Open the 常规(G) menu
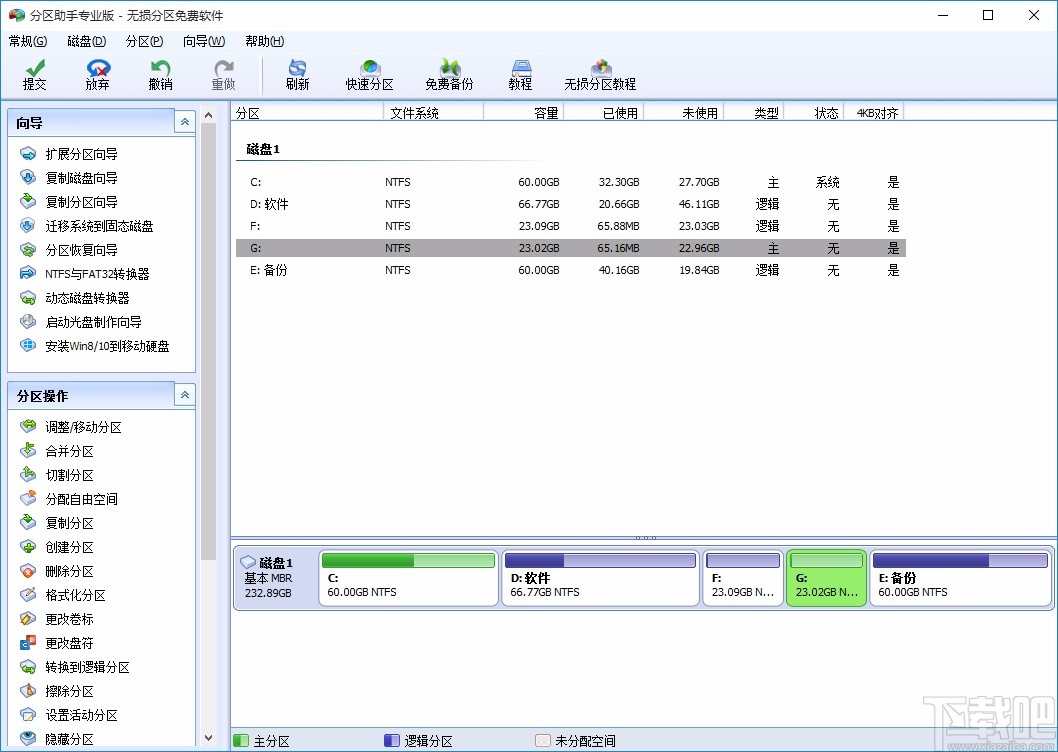This screenshot has height=752, width=1058. [x=28, y=41]
